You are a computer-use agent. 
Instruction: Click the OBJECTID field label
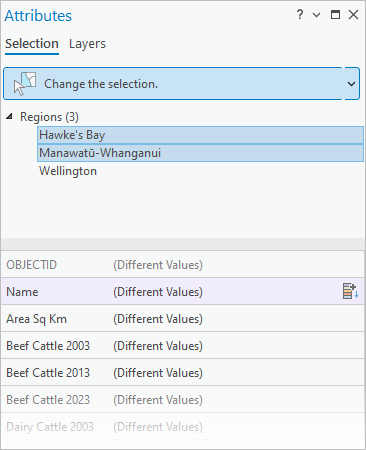coord(32,265)
